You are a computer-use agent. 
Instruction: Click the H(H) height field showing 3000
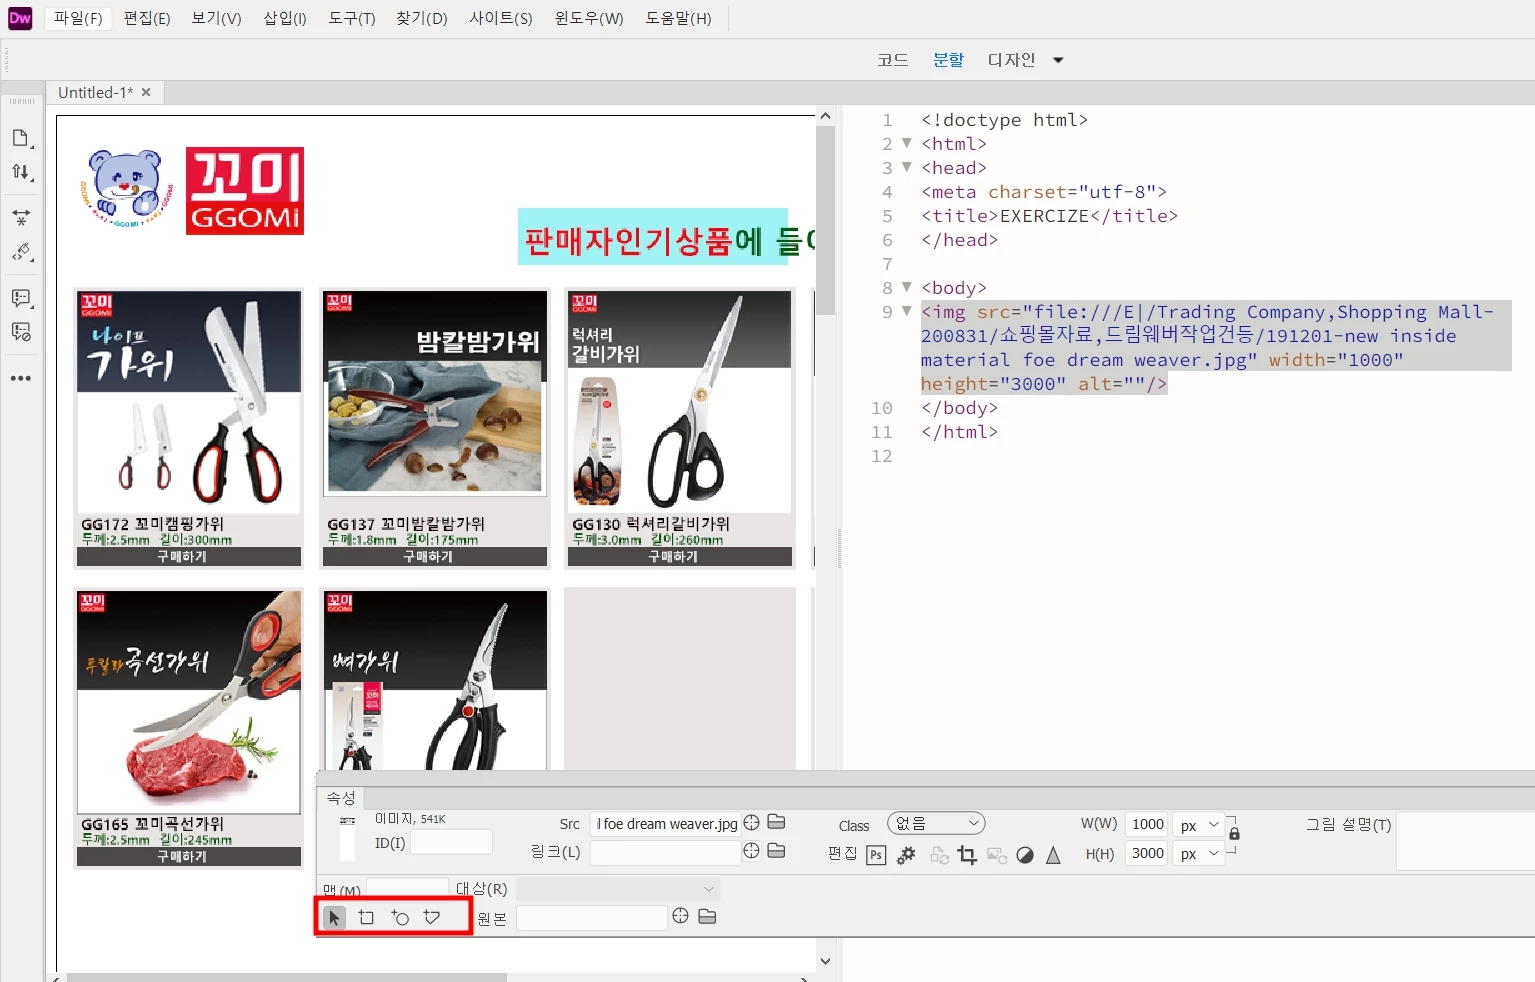click(x=1147, y=854)
